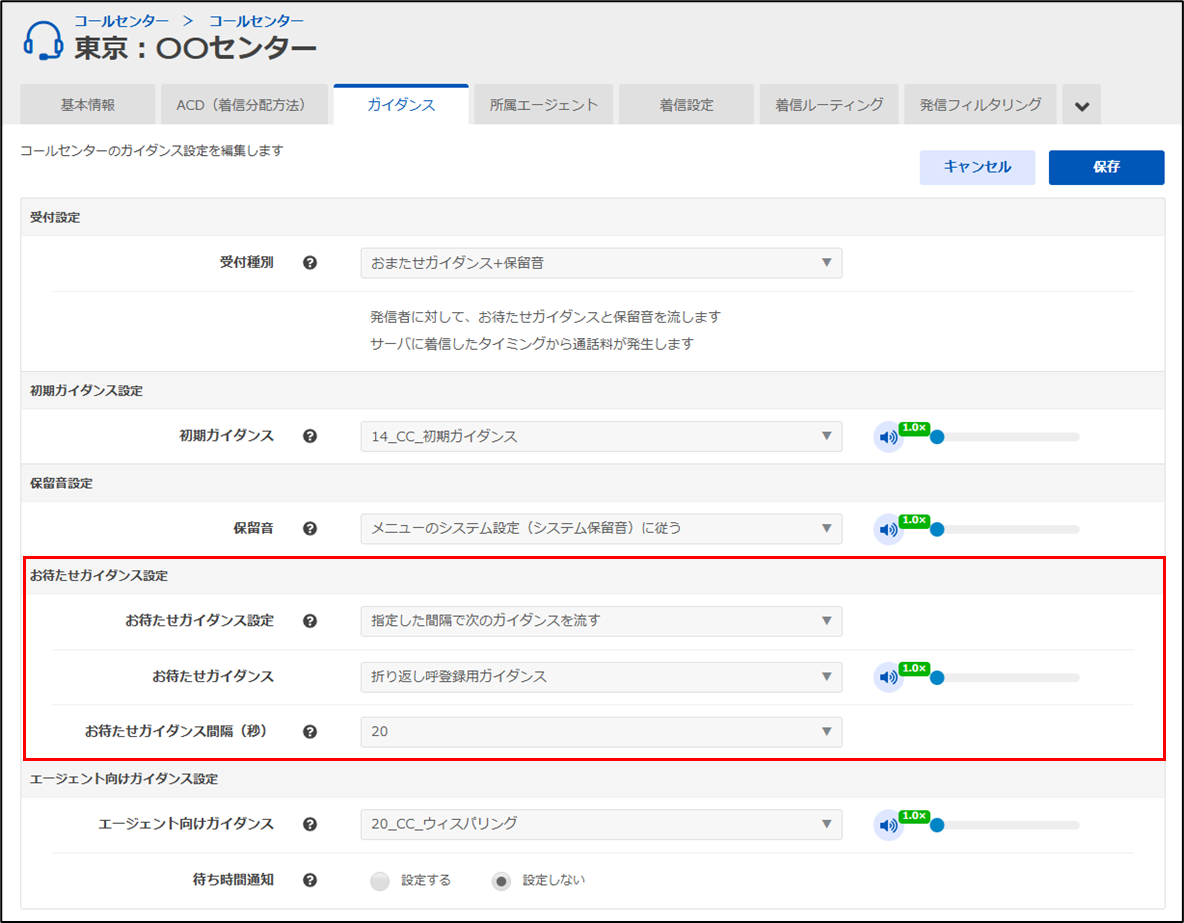This screenshot has width=1184, height=923.
Task: Play the エージェント向けガイダンス speaker icon
Action: [887, 825]
